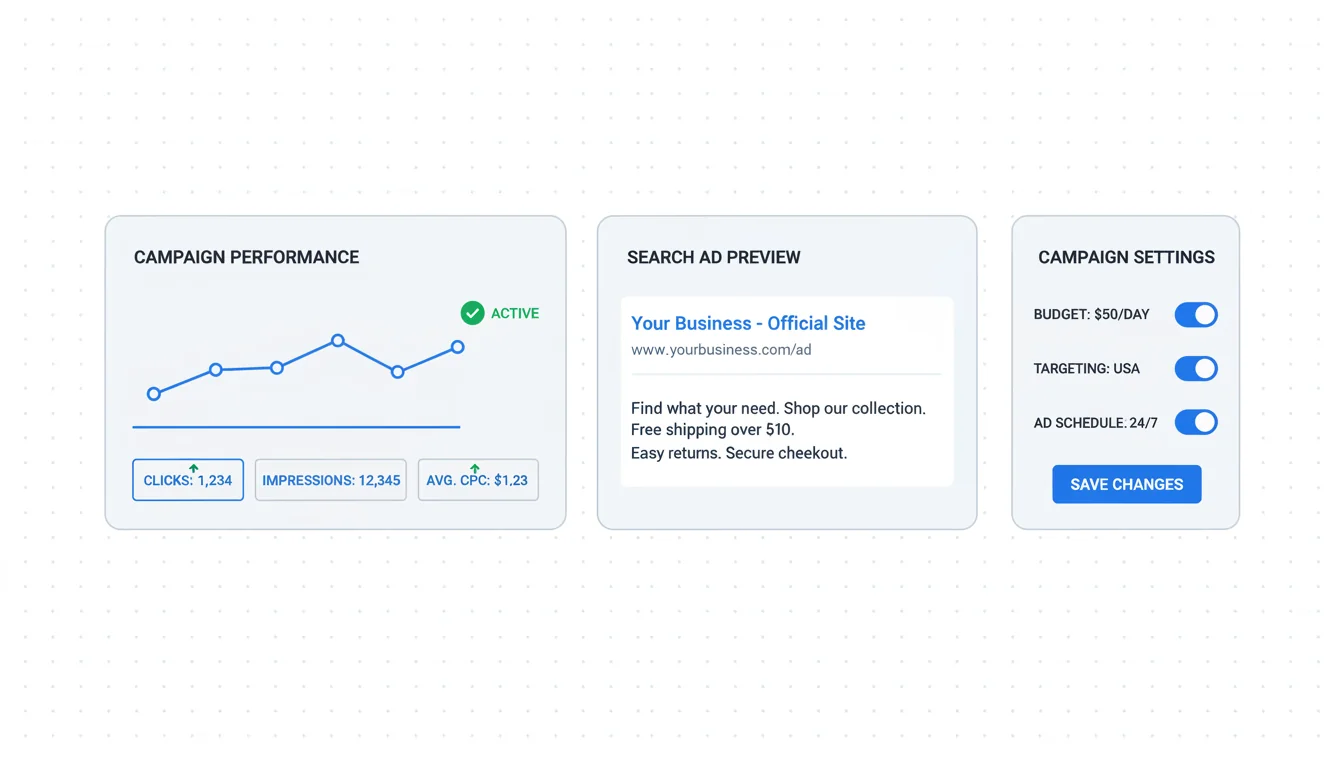Viewport: 1344px width, 768px height.
Task: Click the Campaign Settings heading
Action: pos(1126,257)
